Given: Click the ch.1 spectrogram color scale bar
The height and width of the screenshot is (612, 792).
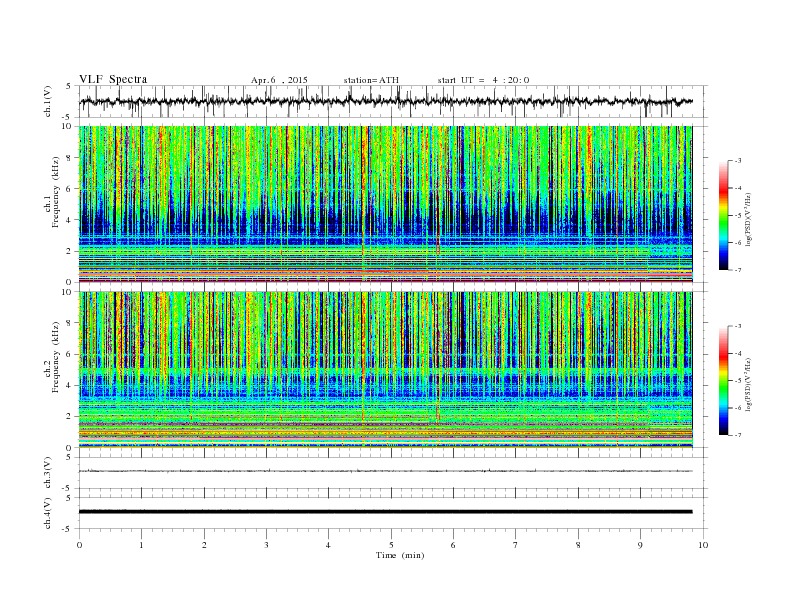Looking at the screenshot, I should click(723, 216).
